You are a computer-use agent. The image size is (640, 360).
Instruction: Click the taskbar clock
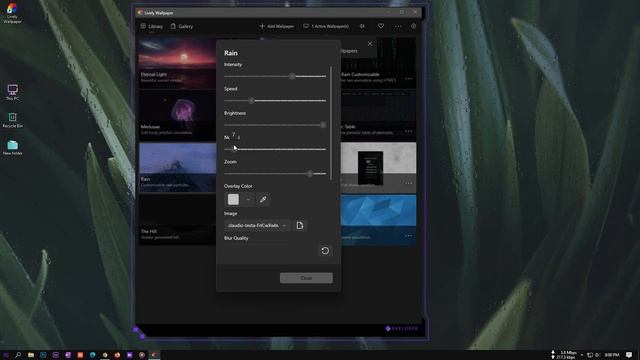pyautogui.click(x=612, y=355)
